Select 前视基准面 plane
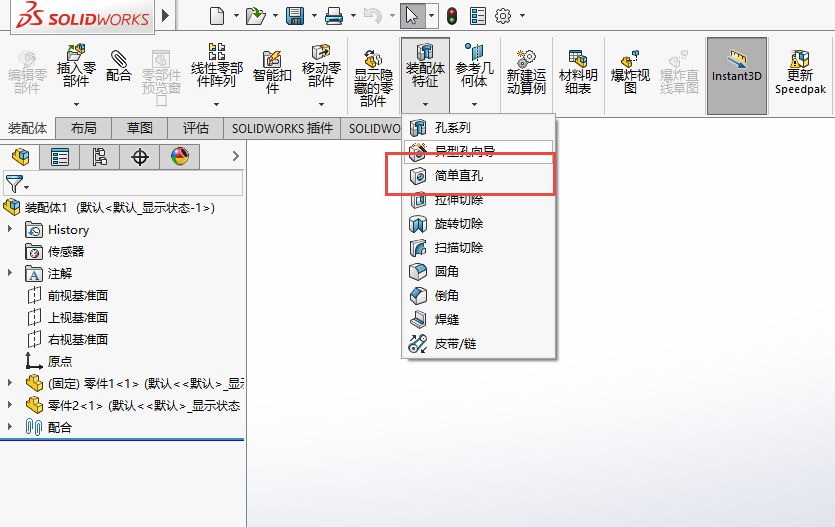 (x=67, y=295)
